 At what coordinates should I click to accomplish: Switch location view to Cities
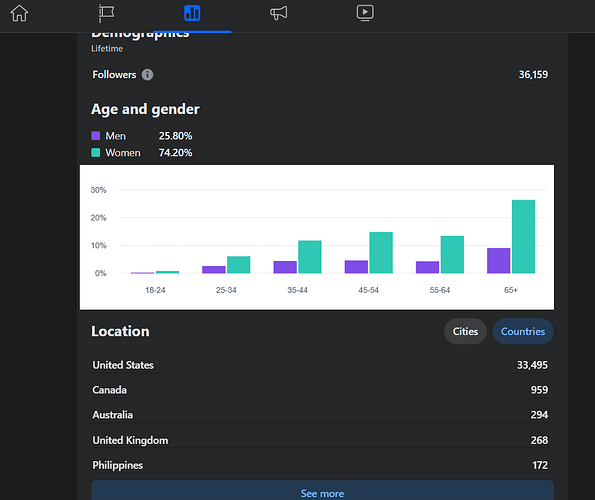[465, 332]
